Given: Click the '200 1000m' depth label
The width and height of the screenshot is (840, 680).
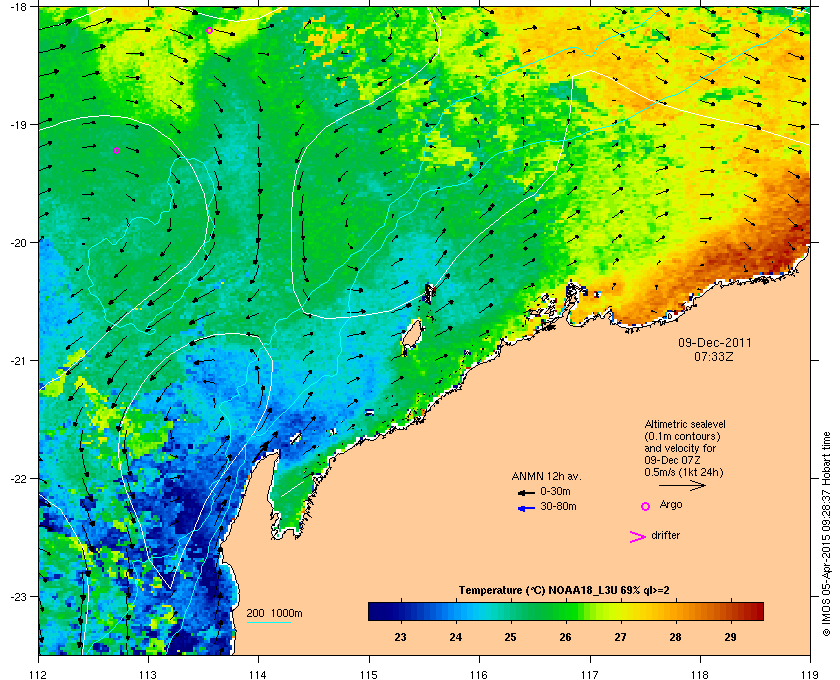Looking at the screenshot, I should click(274, 613).
